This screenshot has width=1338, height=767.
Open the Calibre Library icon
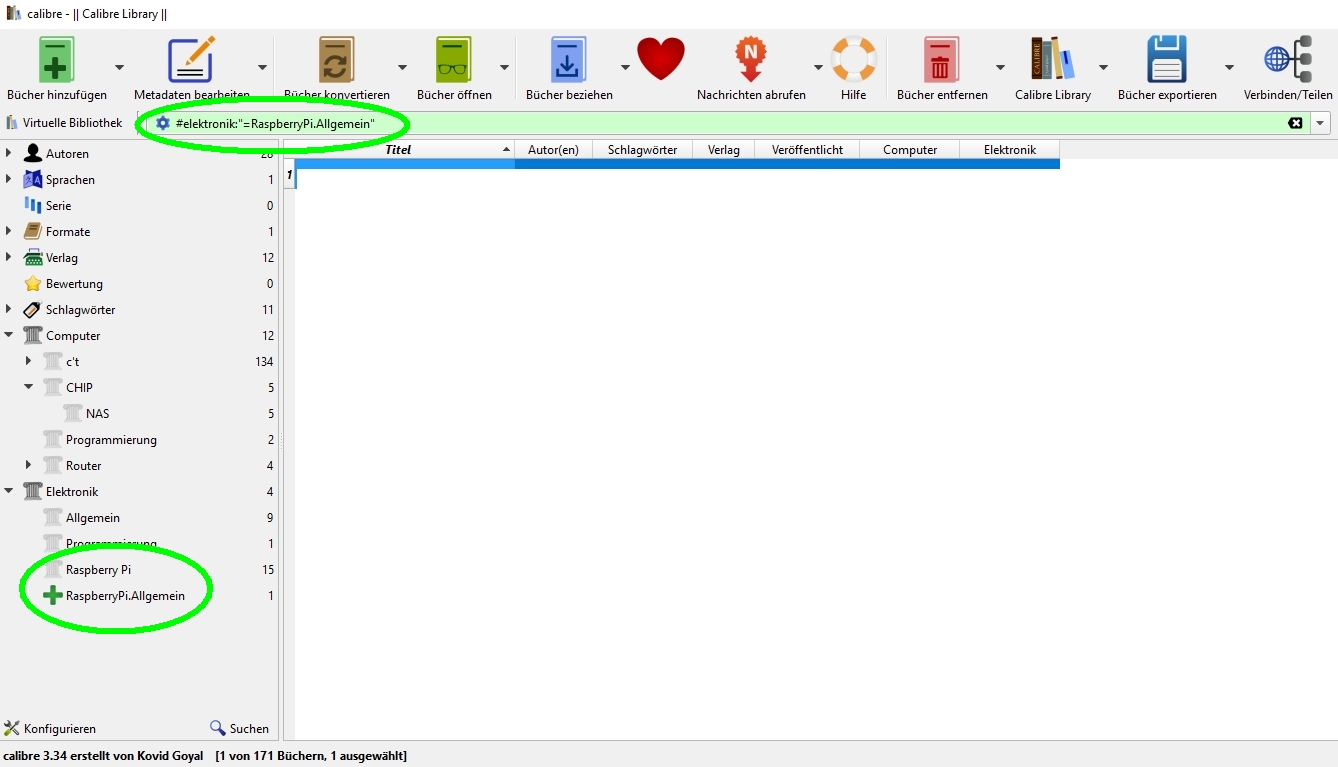(1052, 59)
